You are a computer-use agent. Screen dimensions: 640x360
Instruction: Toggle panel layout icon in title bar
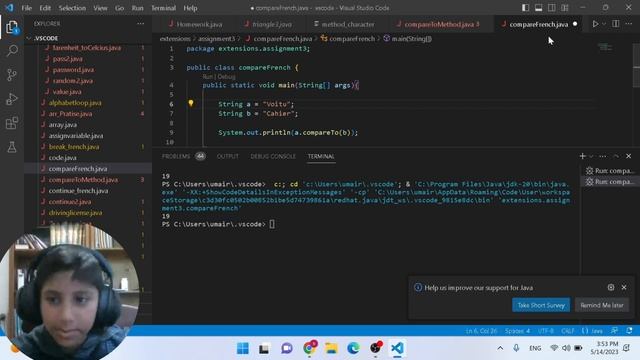(538, 8)
